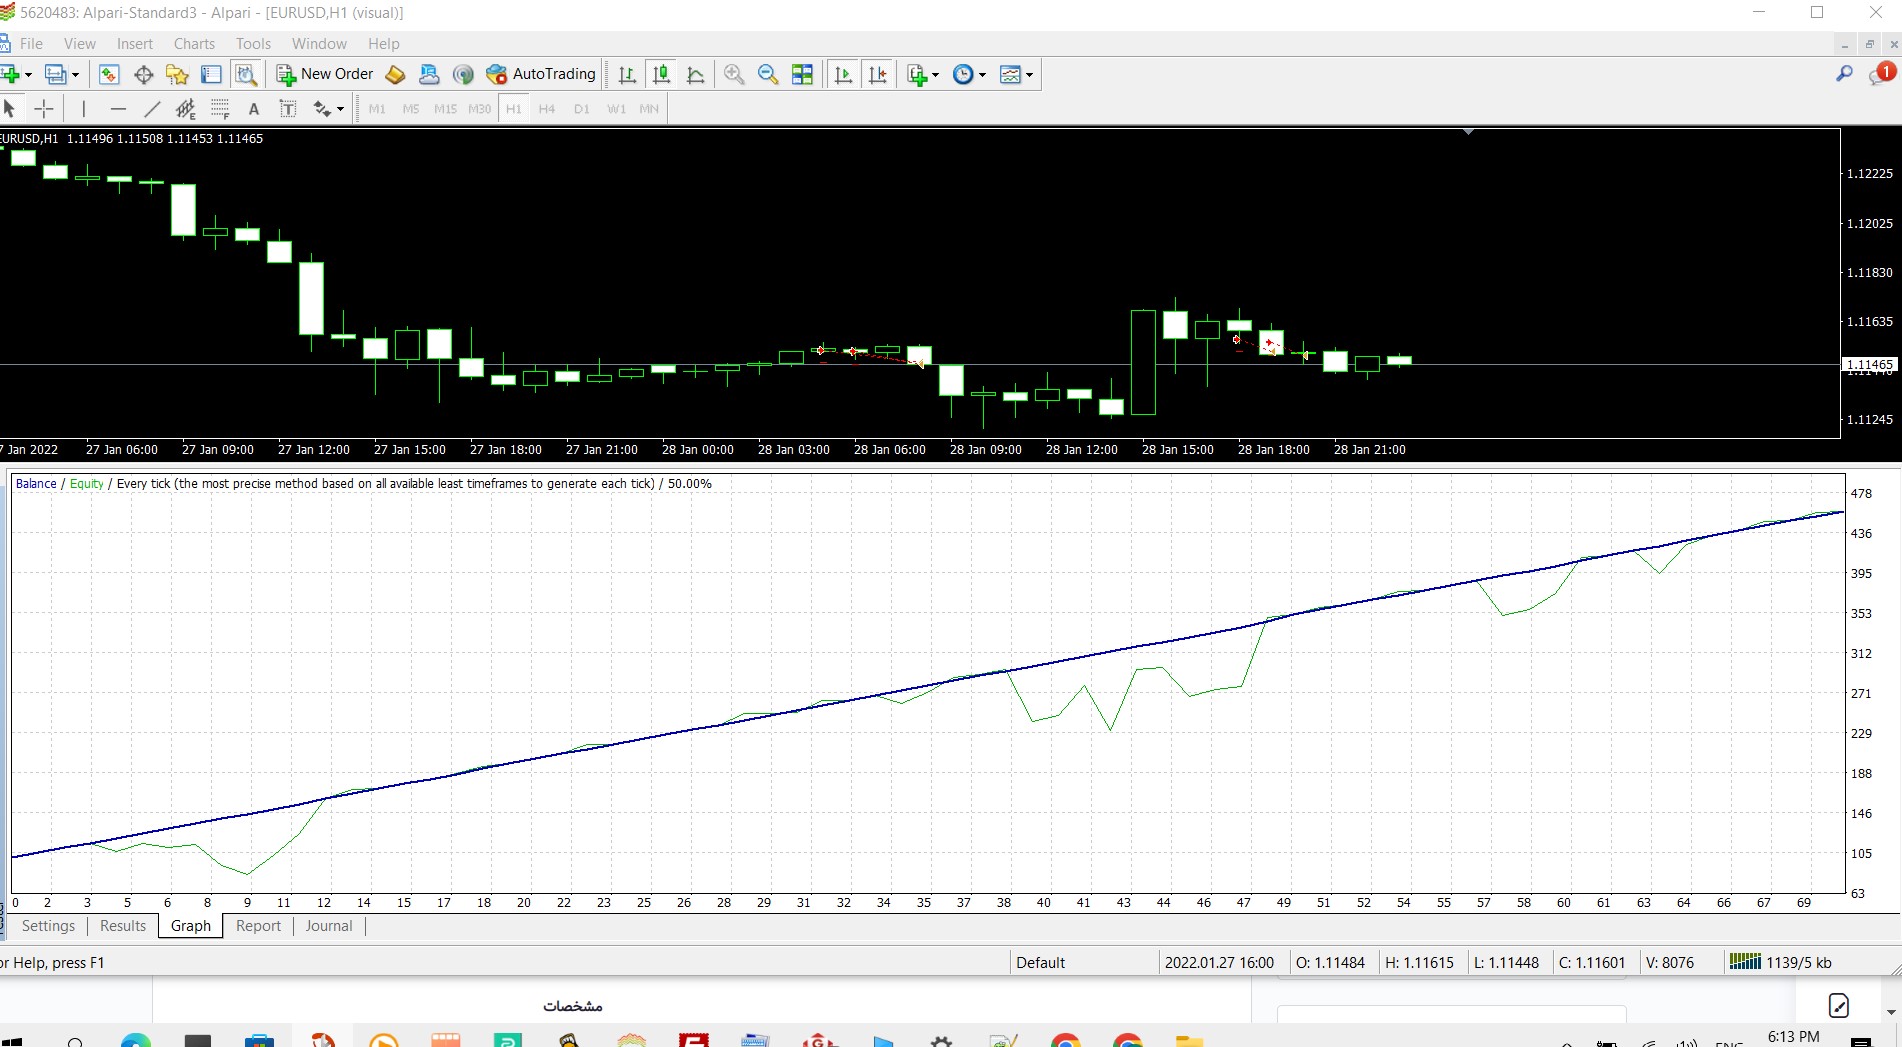Open the Tools menu
Screen dimensions: 1902x1047
coord(253,44)
